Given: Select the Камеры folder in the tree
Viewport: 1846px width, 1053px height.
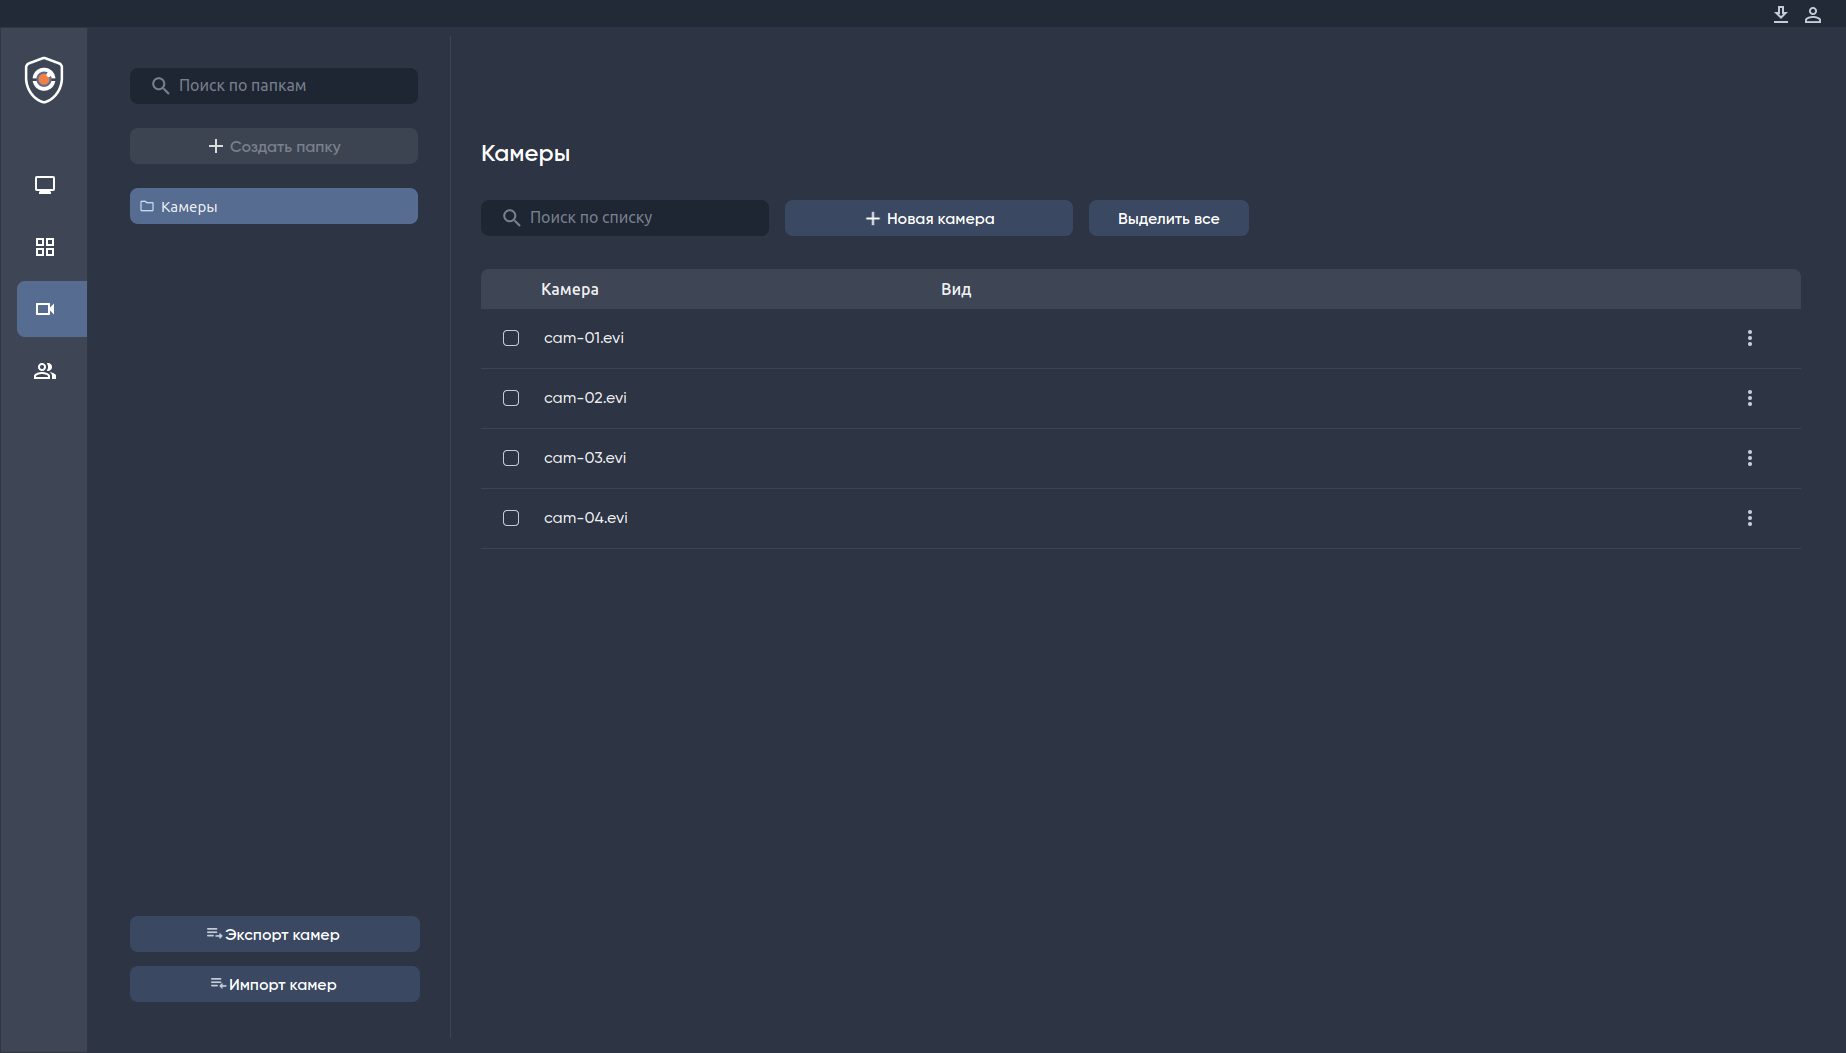Looking at the screenshot, I should coord(274,206).
